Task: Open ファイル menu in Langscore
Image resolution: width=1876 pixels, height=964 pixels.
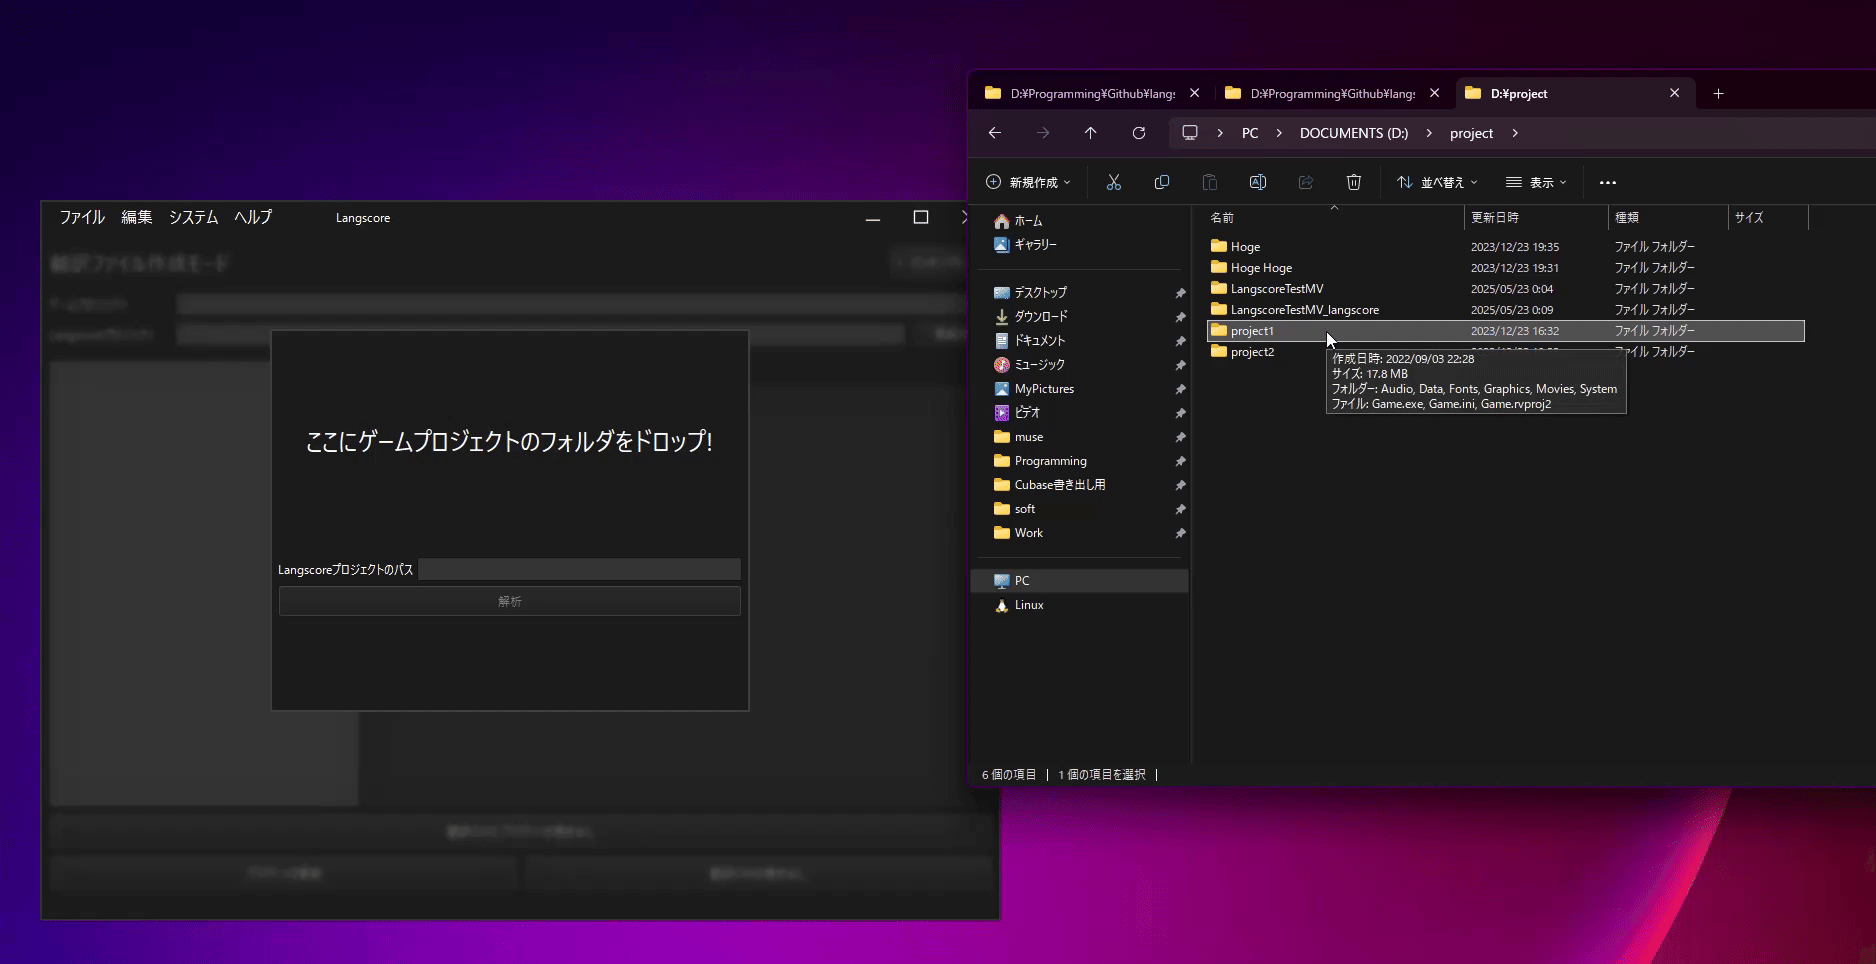Action: [x=82, y=217]
